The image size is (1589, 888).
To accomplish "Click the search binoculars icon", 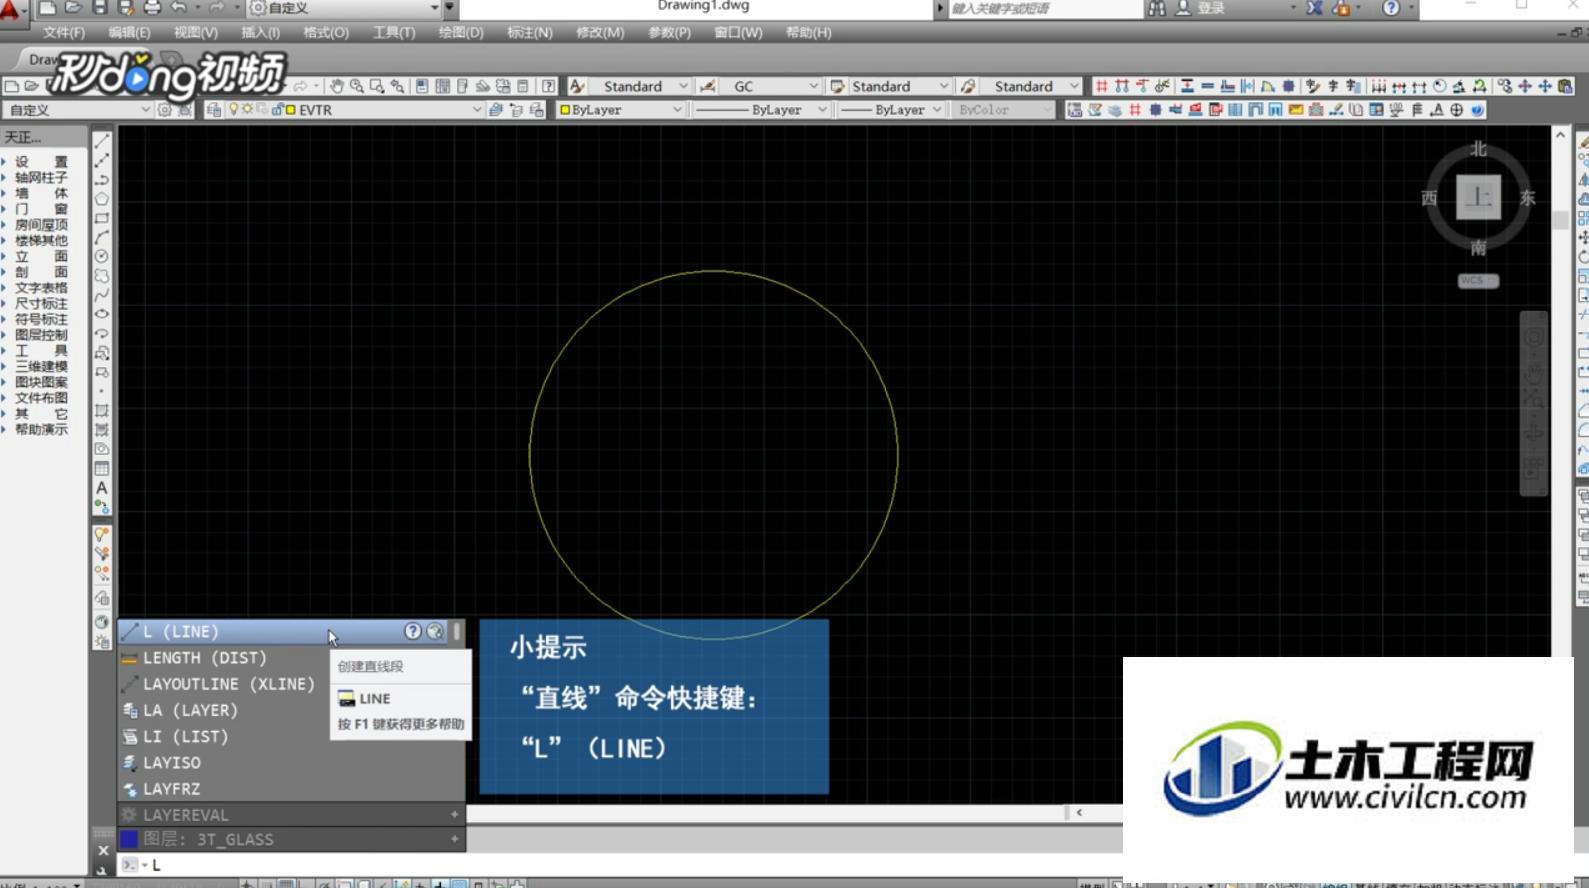I will 1157,8.
